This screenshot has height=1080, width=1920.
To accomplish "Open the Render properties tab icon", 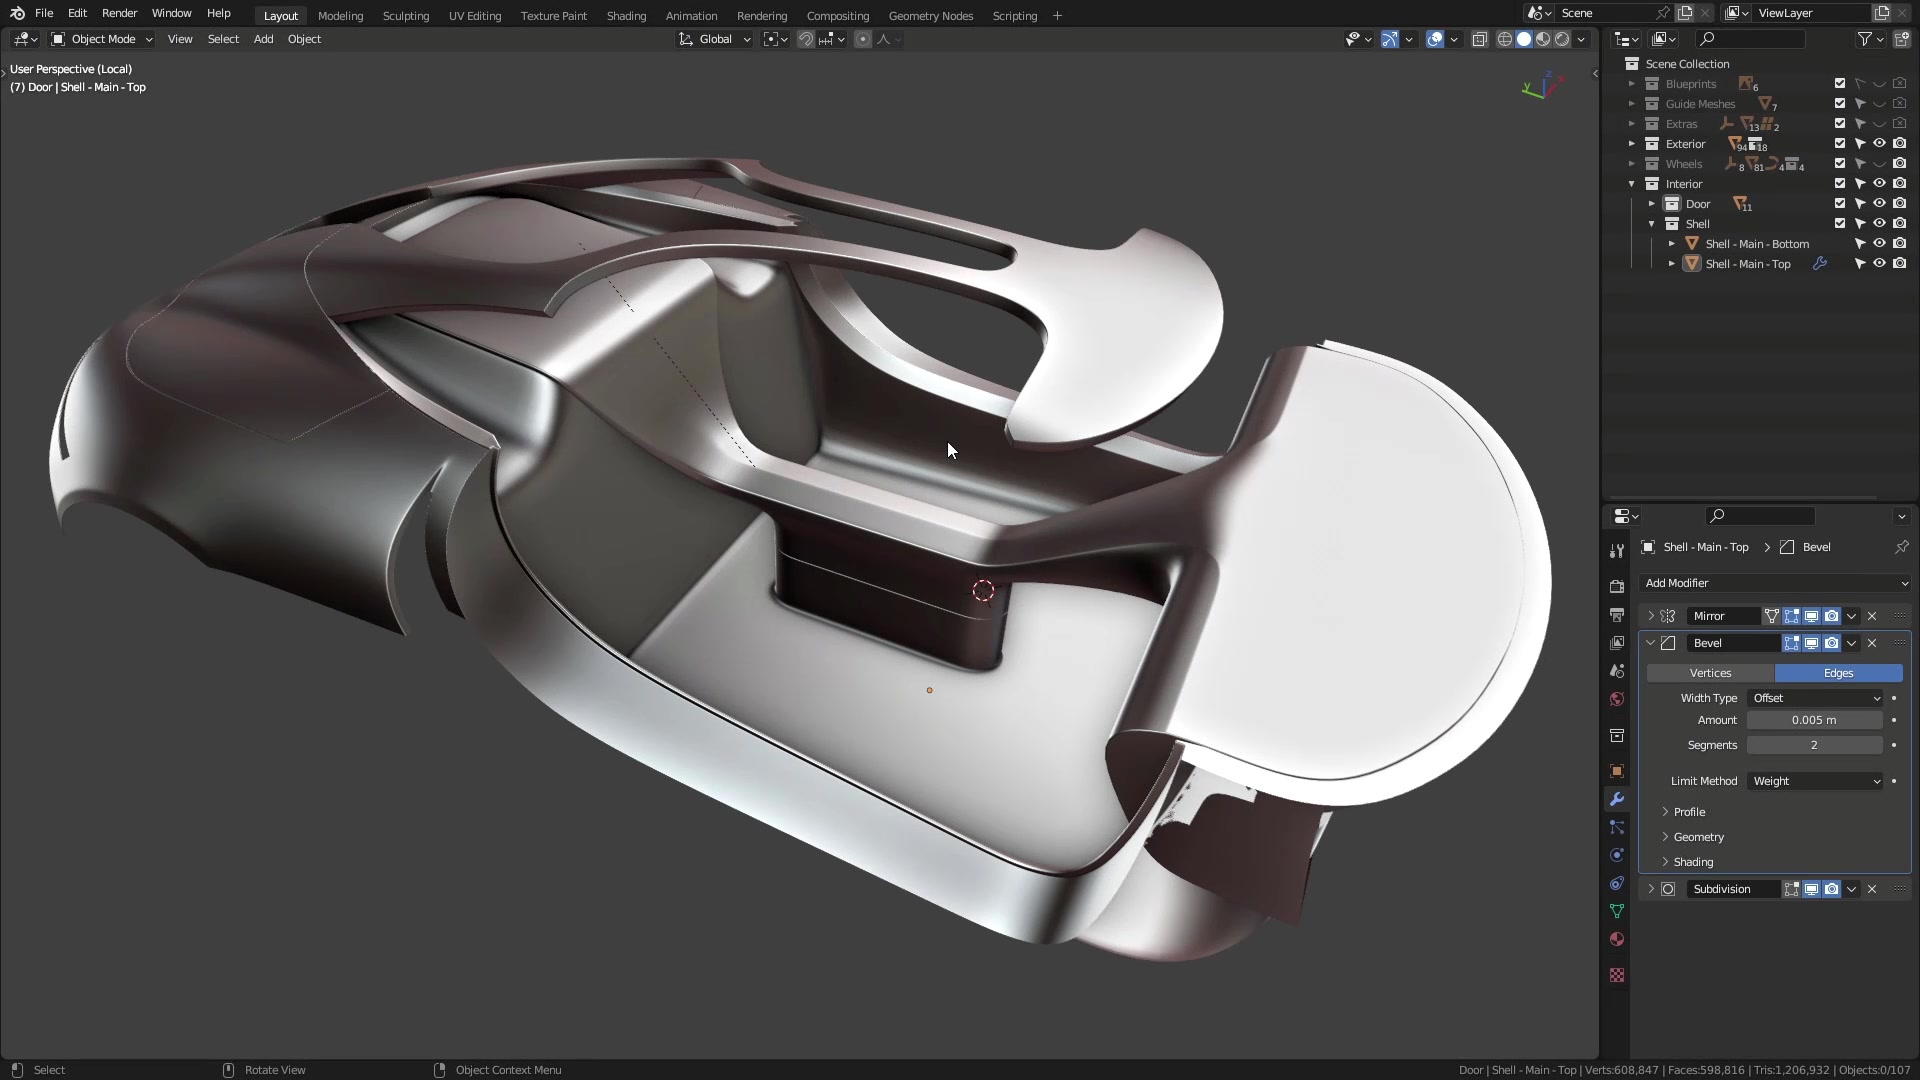I will [1616, 587].
